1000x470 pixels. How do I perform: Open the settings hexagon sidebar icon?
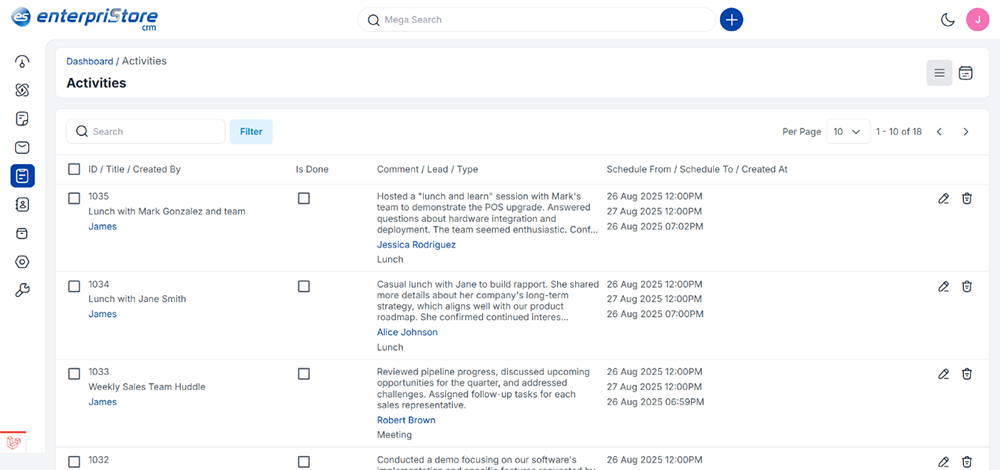click(22, 262)
